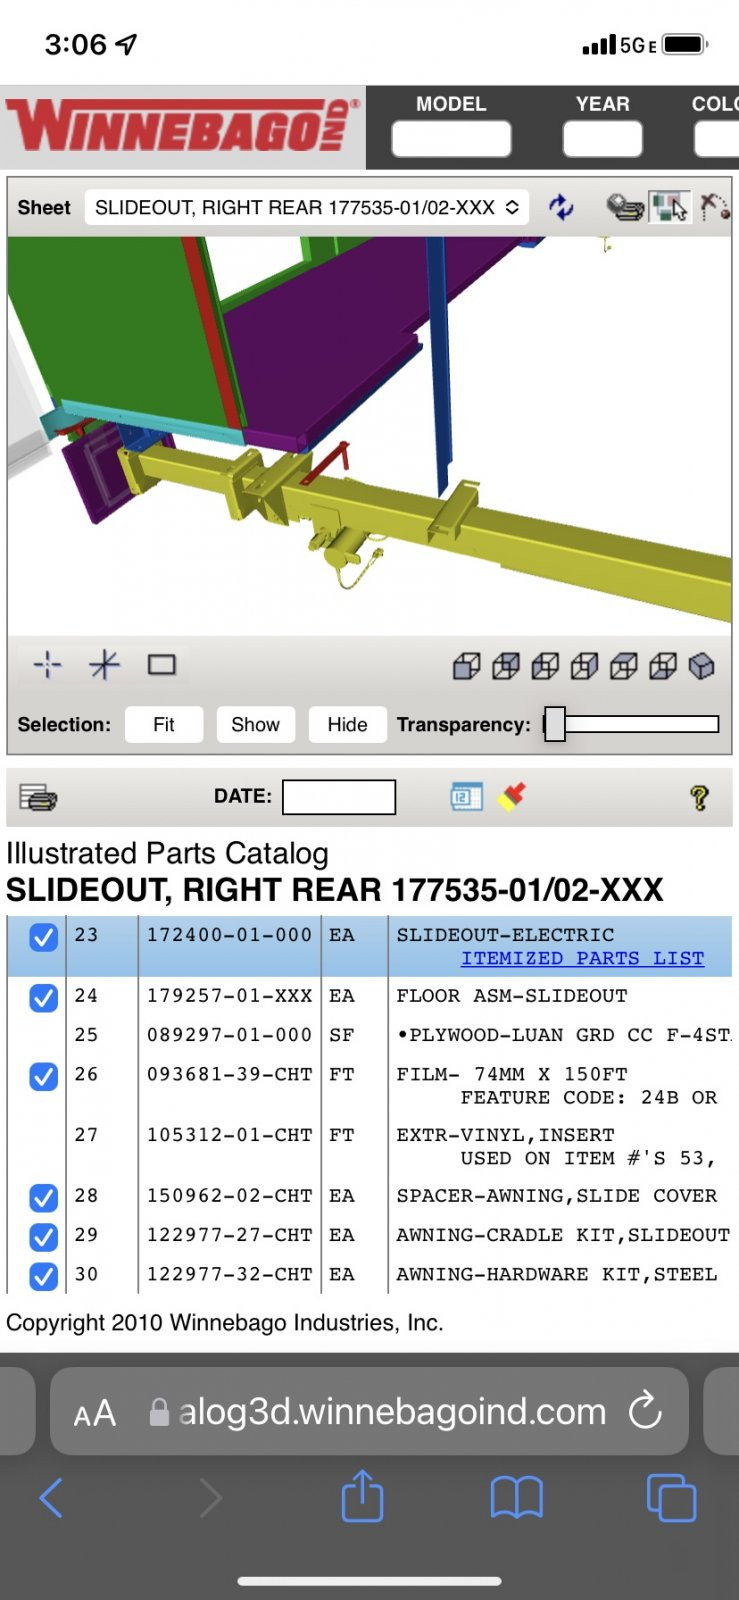Screen dimensions: 739x1600
Task: Click the printer icon left of DATE
Action: coord(38,797)
